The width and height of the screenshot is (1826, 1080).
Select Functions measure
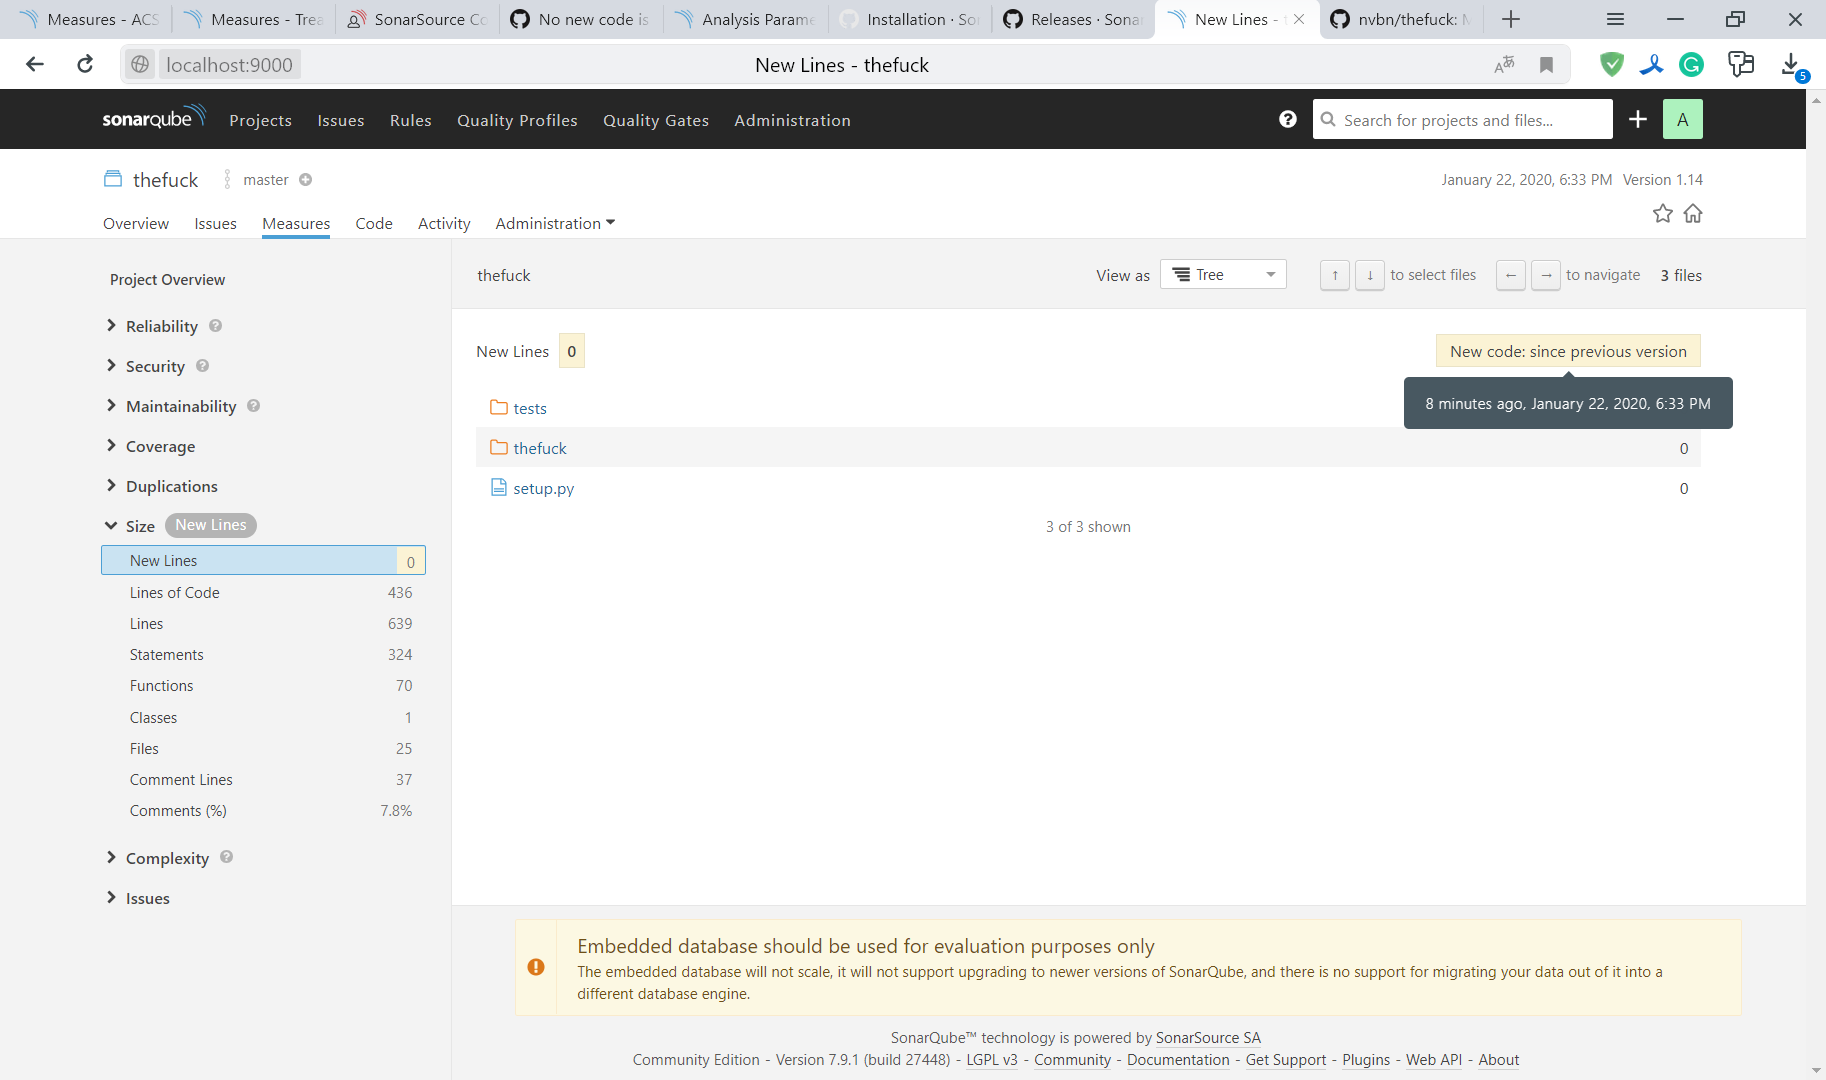coord(263,685)
